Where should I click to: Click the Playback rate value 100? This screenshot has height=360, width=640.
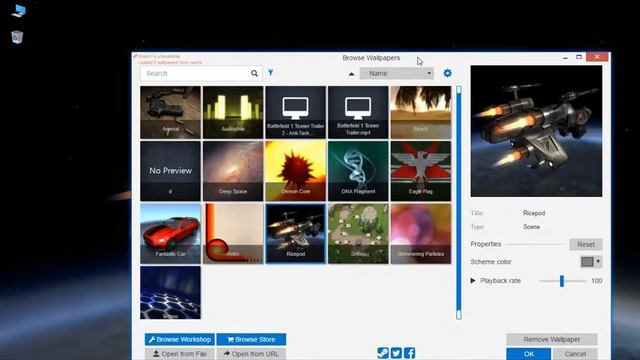coord(596,281)
